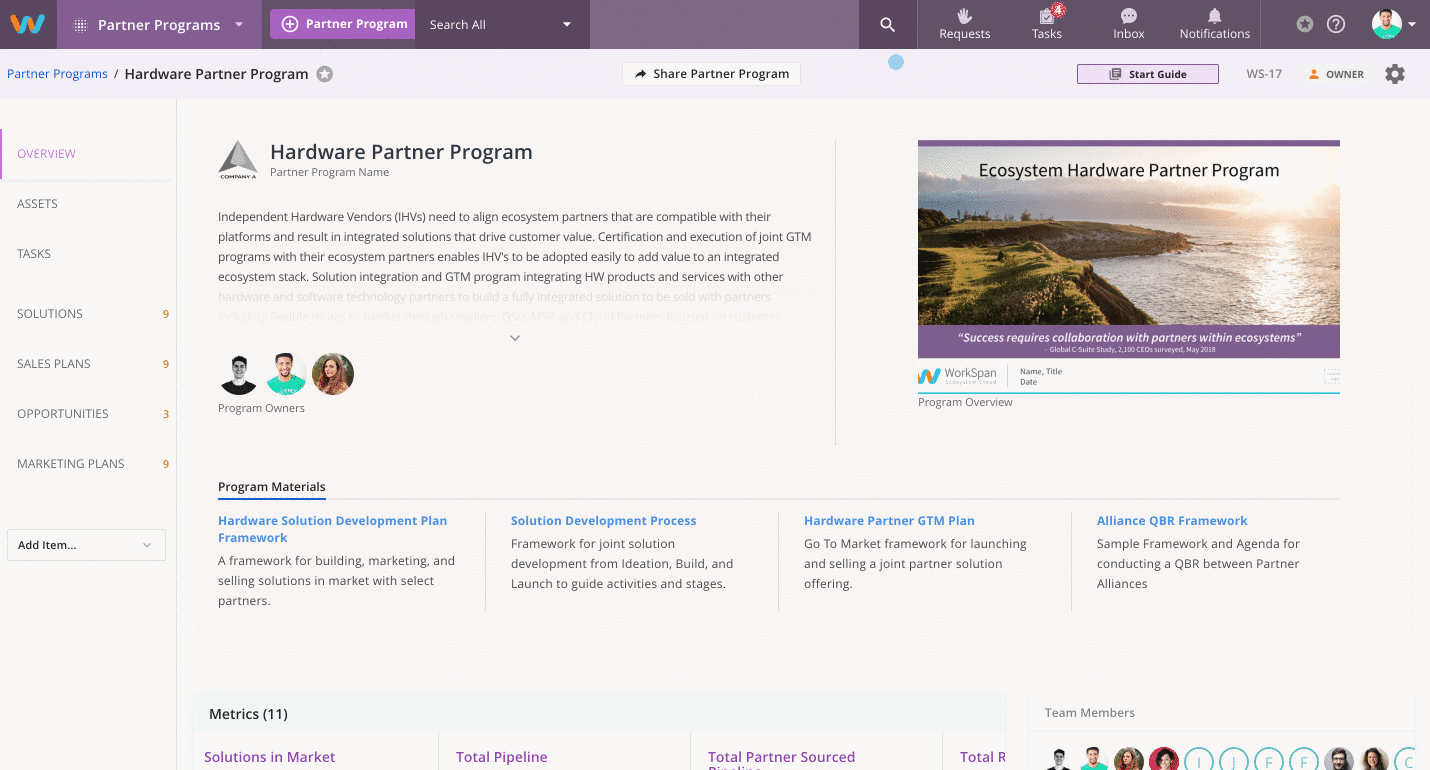The height and width of the screenshot is (770, 1430).
Task: Open Hardware Partner GTM Plan link
Action: [889, 521]
